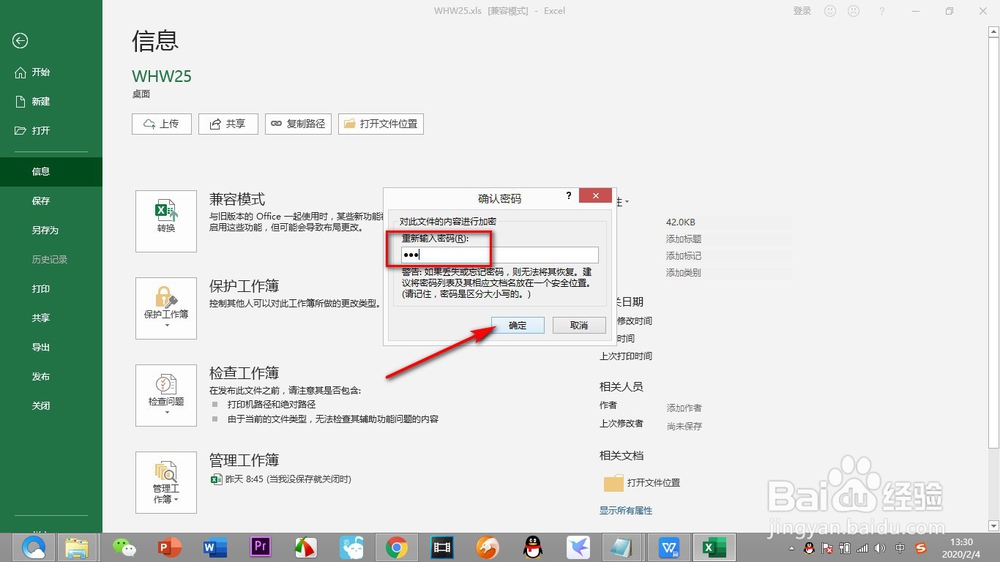Viewport: 1000px width, 562px height.
Task: Open File Explorer from the taskbar
Action: [x=77, y=547]
